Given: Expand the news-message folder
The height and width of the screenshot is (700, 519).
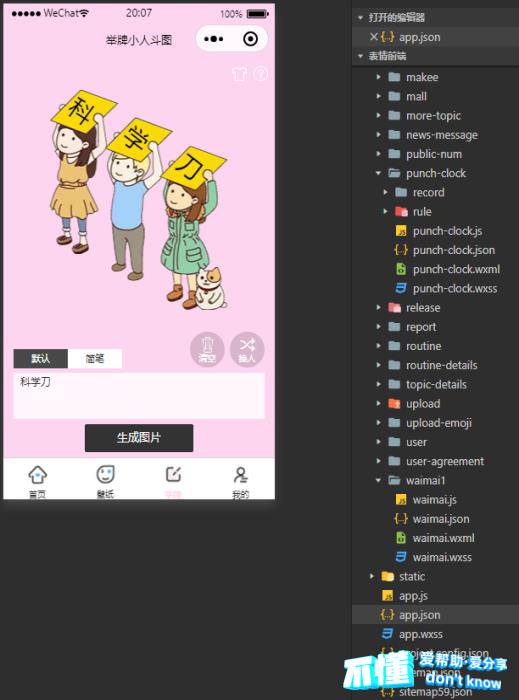Looking at the screenshot, I should (378, 135).
